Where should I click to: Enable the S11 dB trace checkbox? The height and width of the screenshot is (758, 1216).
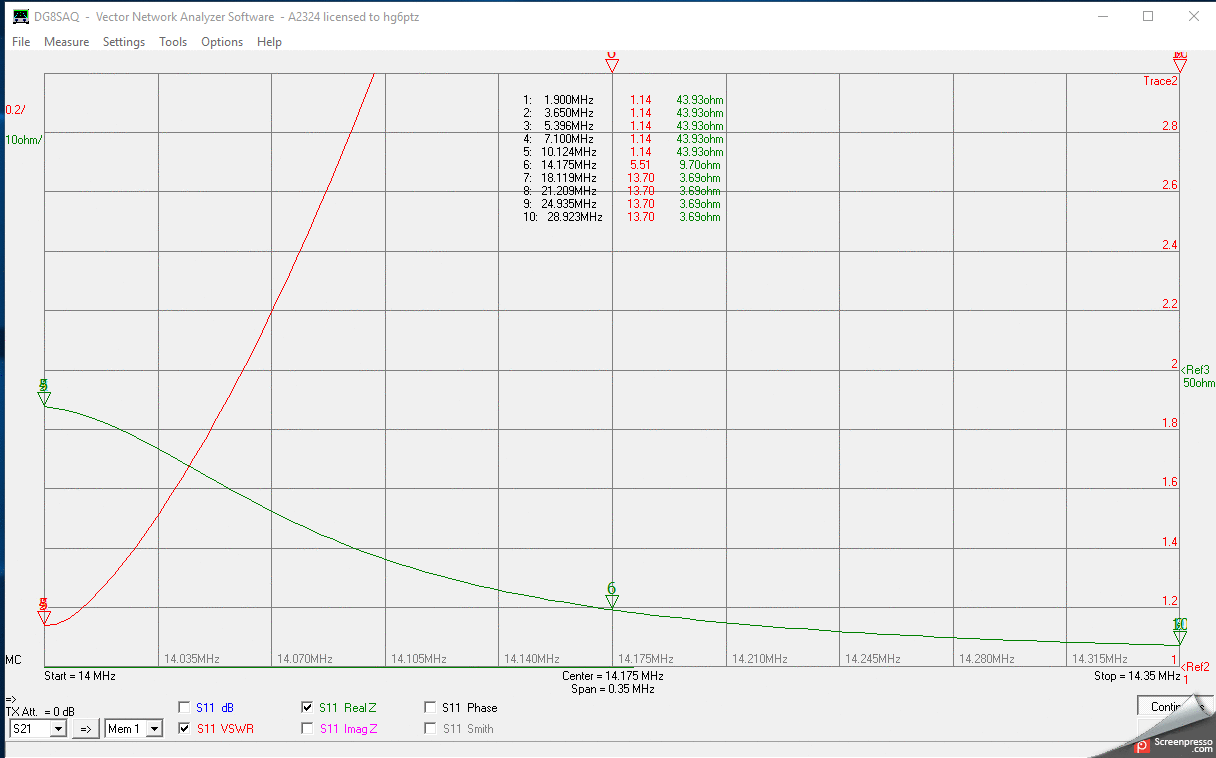pos(184,708)
